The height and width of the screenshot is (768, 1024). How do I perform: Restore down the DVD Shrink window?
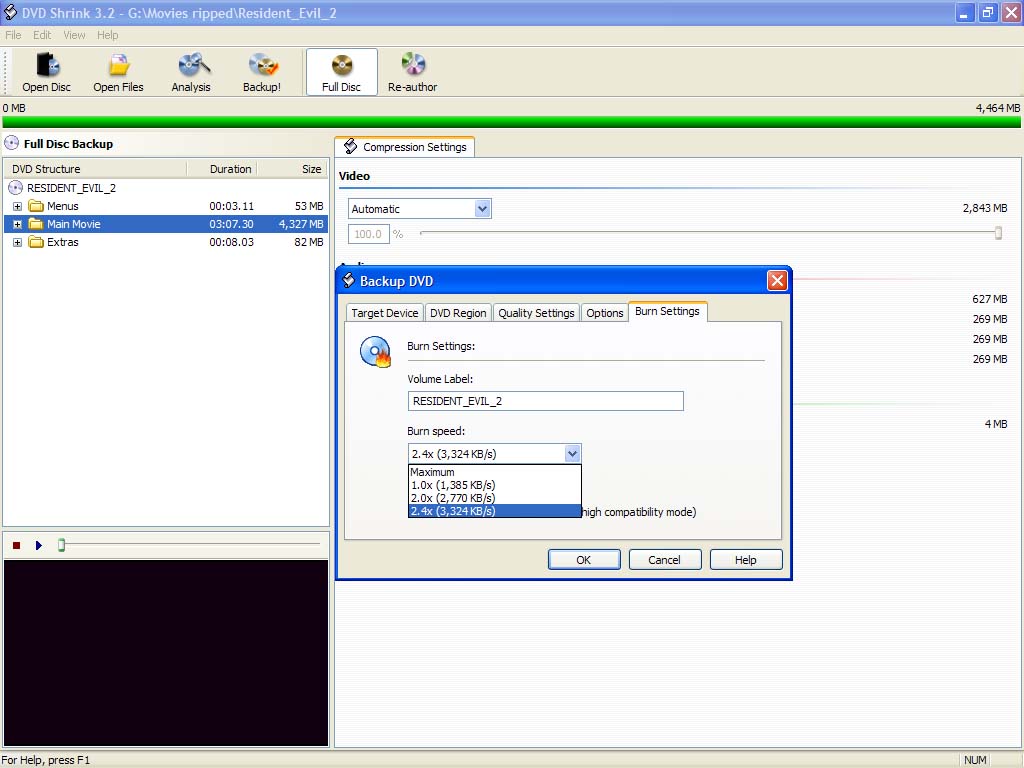click(x=987, y=13)
